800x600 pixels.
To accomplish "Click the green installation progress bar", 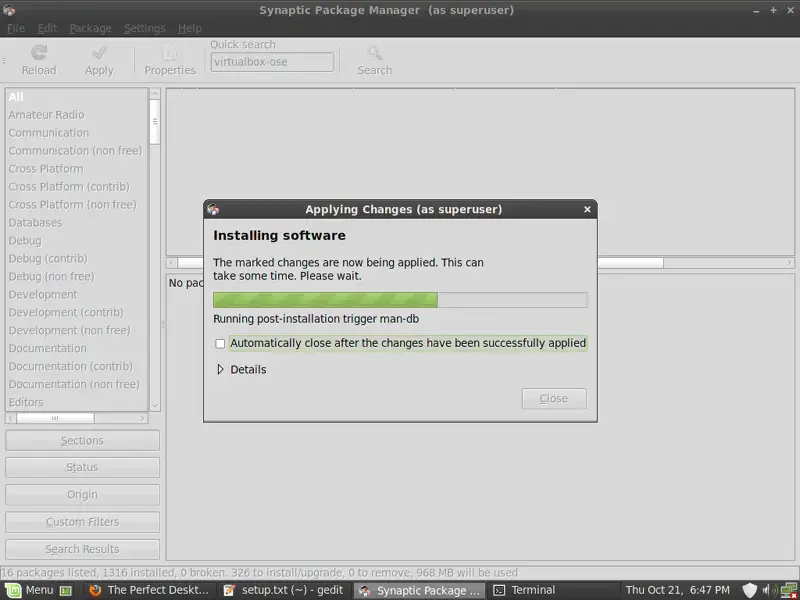I will [400, 300].
